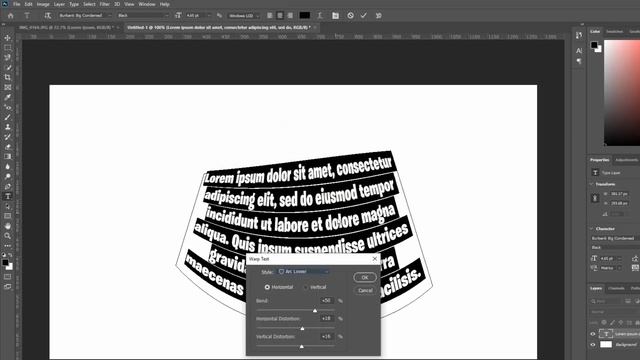Image resolution: width=640 pixels, height=360 pixels.
Task: Commit current text edits checkmark
Action: [x=364, y=16]
